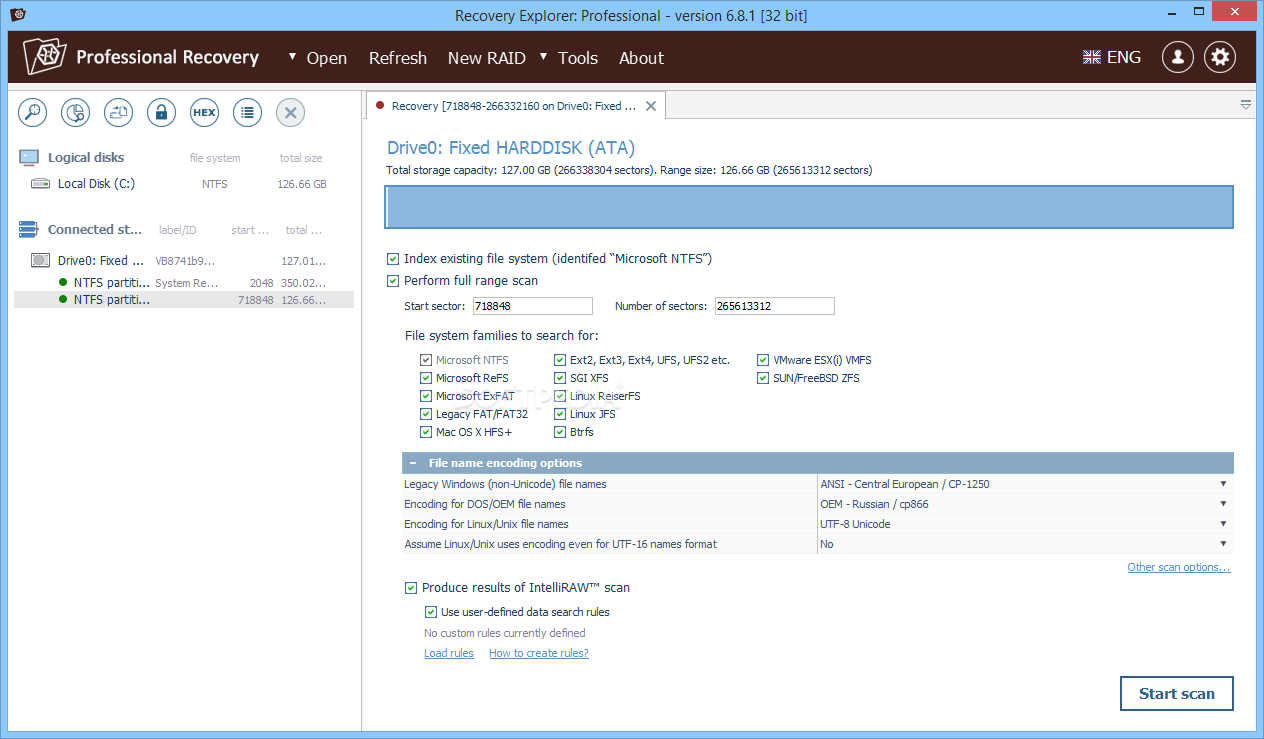Click the Professional Recovery logo
The width and height of the screenshot is (1264, 739).
click(x=45, y=58)
